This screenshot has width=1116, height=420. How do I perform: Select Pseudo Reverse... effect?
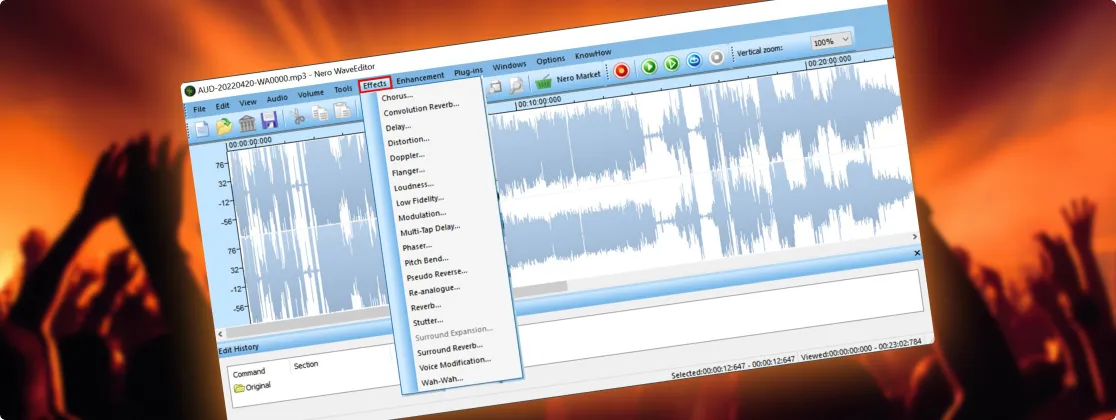point(437,275)
